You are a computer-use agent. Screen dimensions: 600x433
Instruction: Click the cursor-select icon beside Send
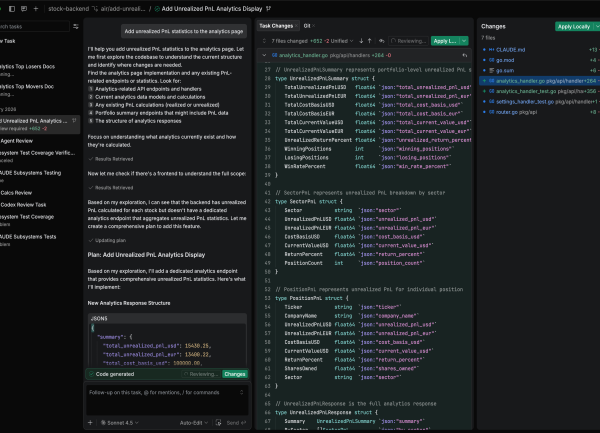(x=218, y=423)
